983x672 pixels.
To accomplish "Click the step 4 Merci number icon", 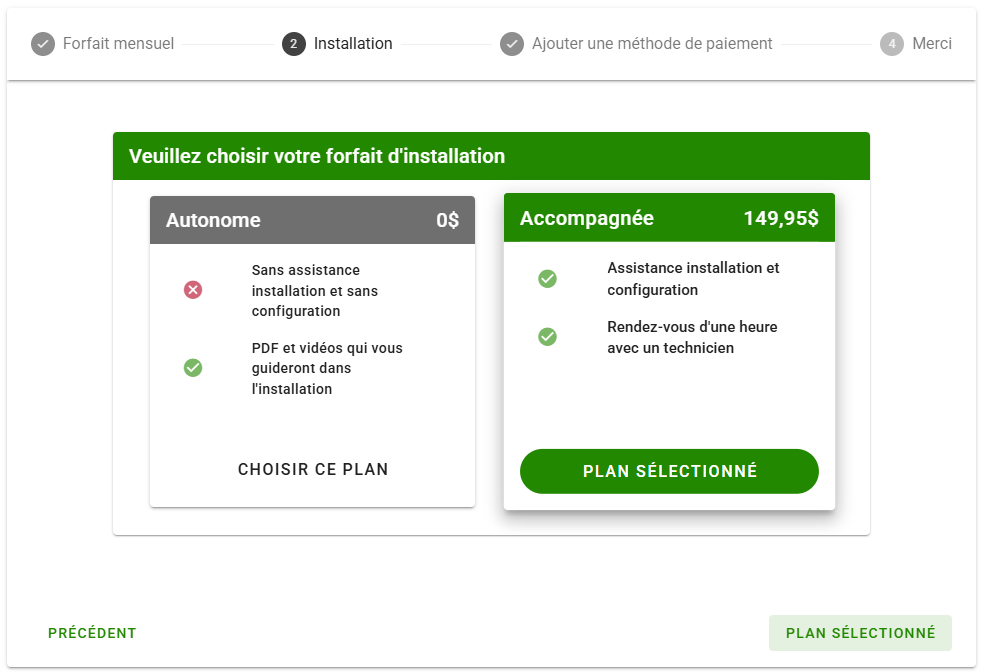I will click(892, 44).
